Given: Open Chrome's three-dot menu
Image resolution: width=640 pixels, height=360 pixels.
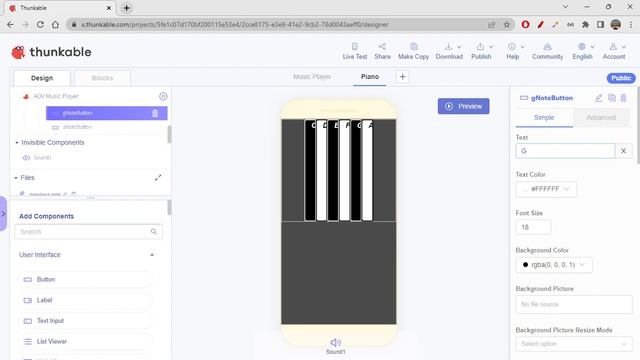Looking at the screenshot, I should coord(631,24).
